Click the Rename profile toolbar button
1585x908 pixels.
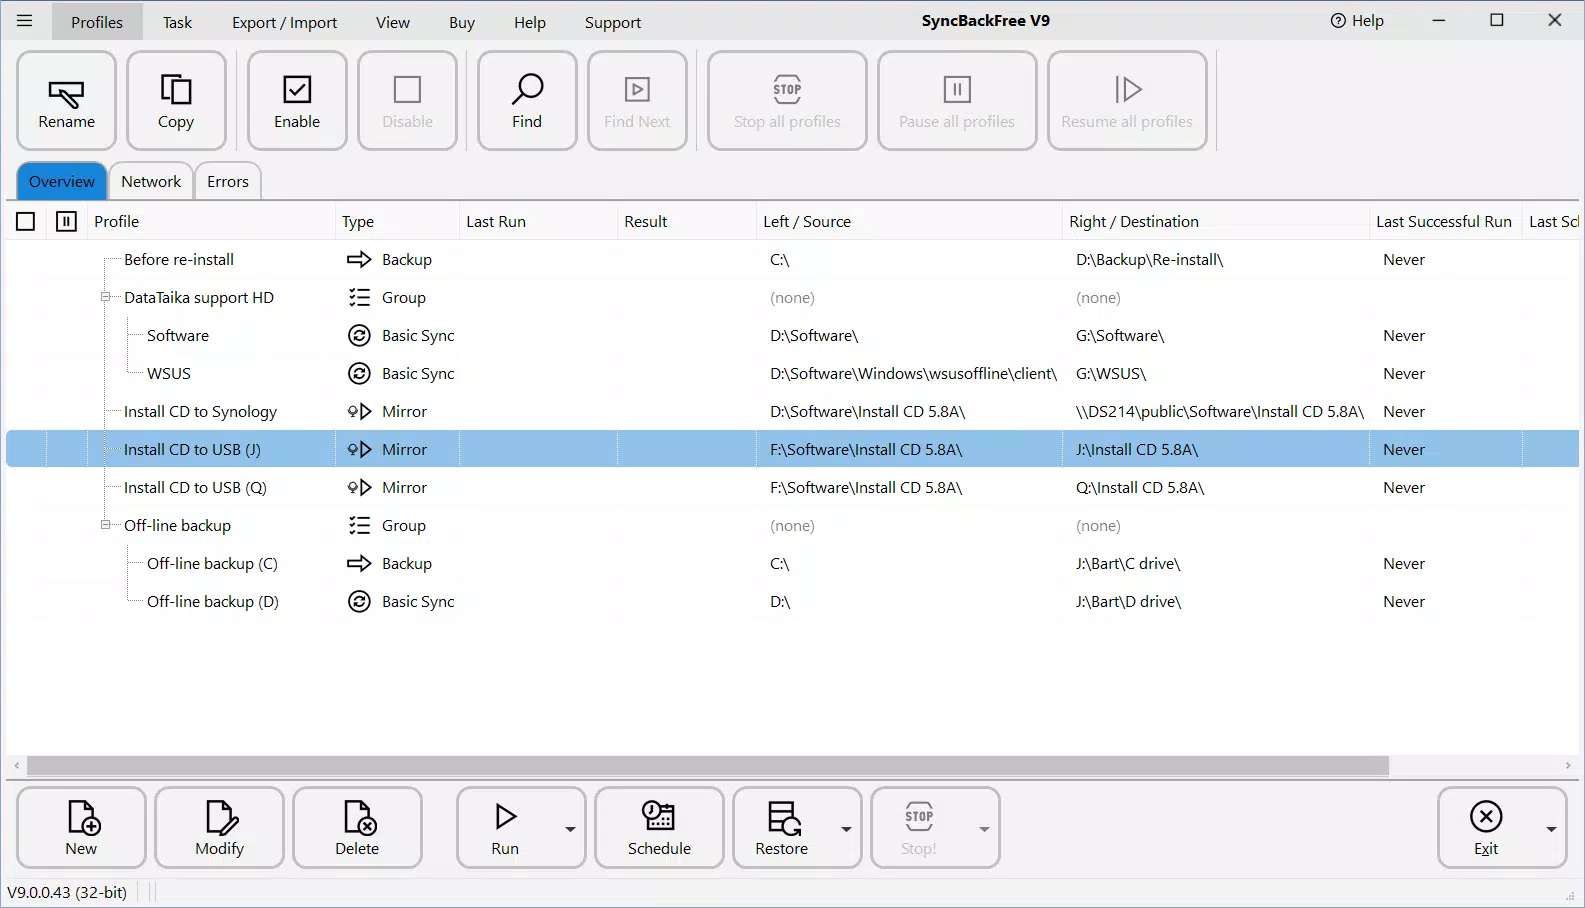click(x=67, y=101)
